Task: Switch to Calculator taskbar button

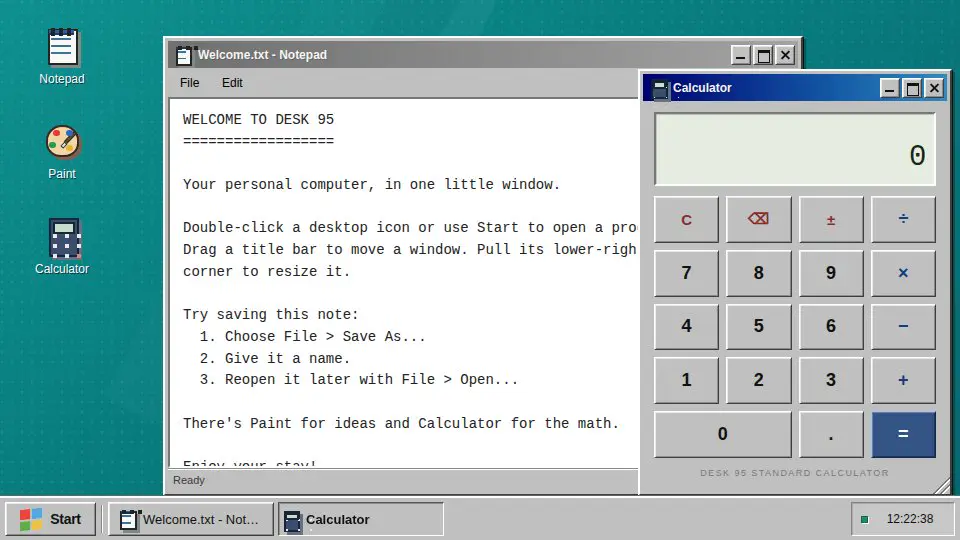Action: pyautogui.click(x=361, y=519)
